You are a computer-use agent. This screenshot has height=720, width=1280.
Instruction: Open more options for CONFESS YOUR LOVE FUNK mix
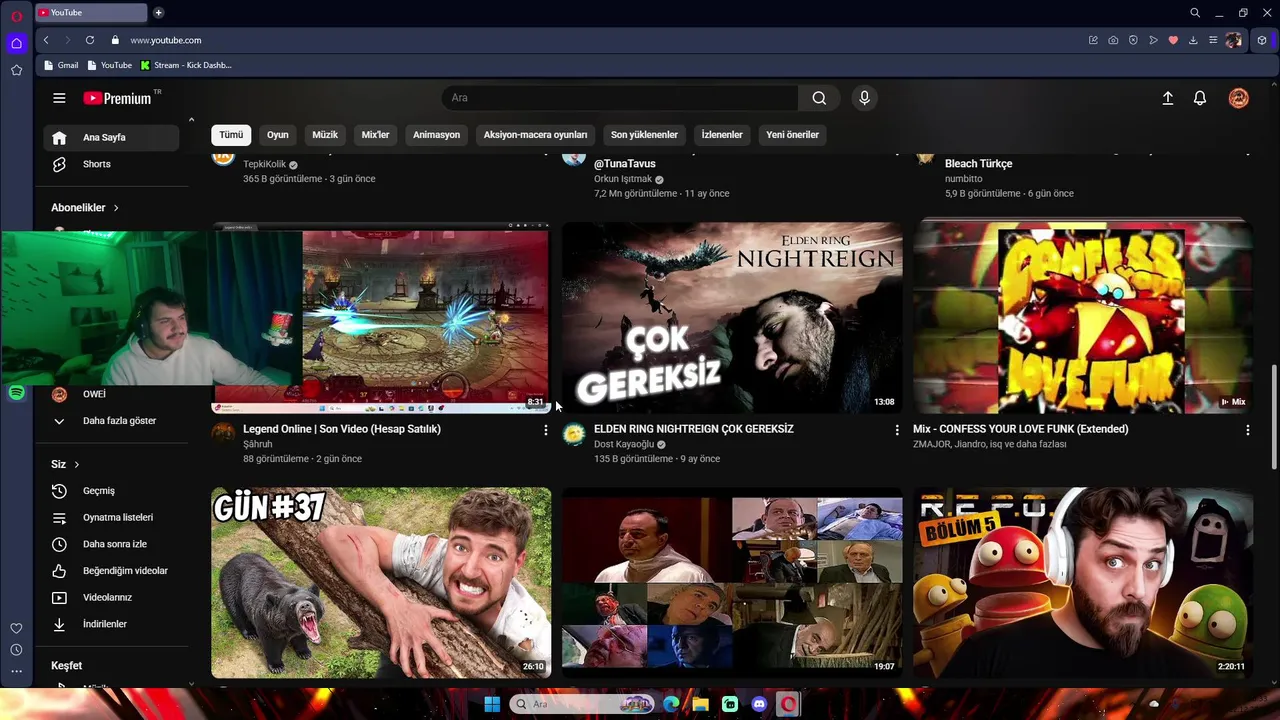(x=1247, y=430)
